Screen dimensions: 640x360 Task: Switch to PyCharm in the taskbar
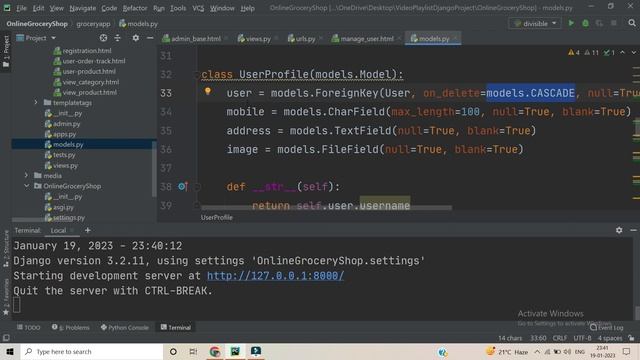(235, 351)
